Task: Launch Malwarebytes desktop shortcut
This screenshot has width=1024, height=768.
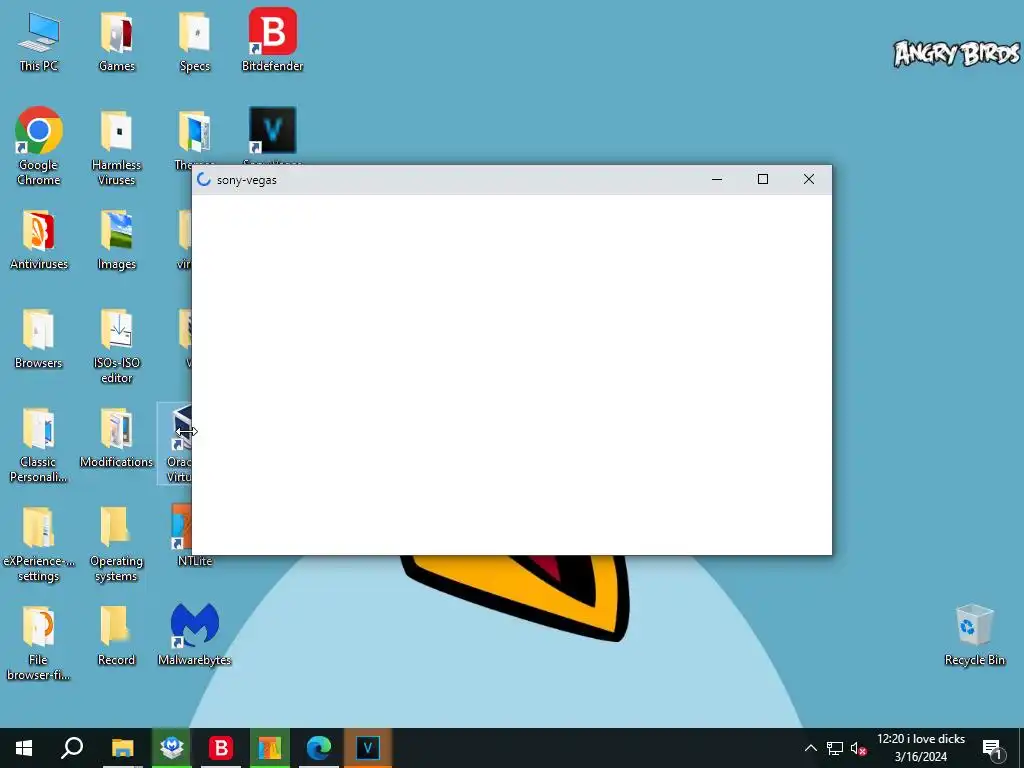Action: (x=195, y=633)
